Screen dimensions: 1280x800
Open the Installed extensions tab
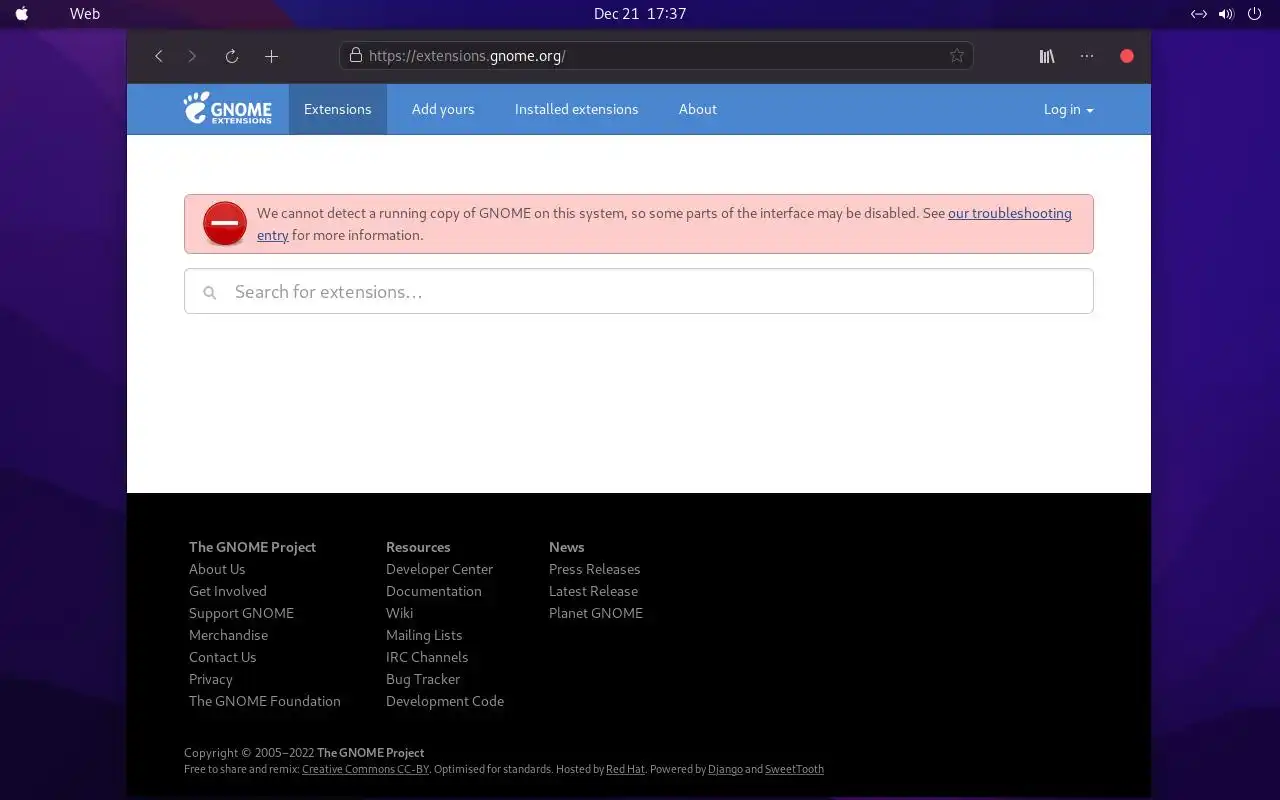click(576, 109)
